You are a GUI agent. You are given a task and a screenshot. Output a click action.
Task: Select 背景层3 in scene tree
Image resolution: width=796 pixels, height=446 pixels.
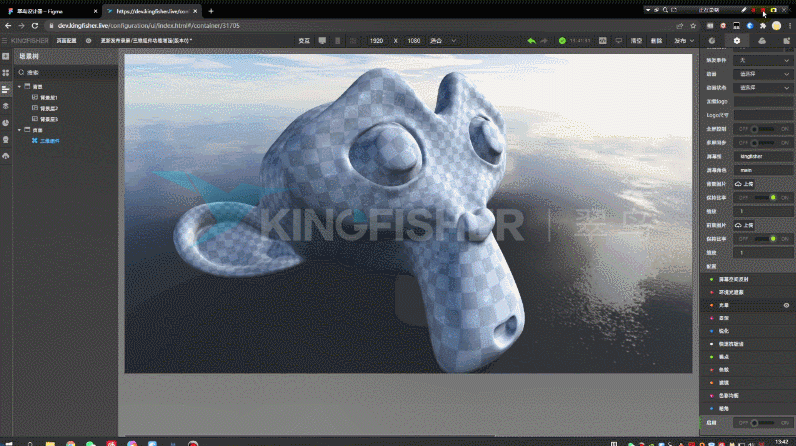pyautogui.click(x=49, y=119)
